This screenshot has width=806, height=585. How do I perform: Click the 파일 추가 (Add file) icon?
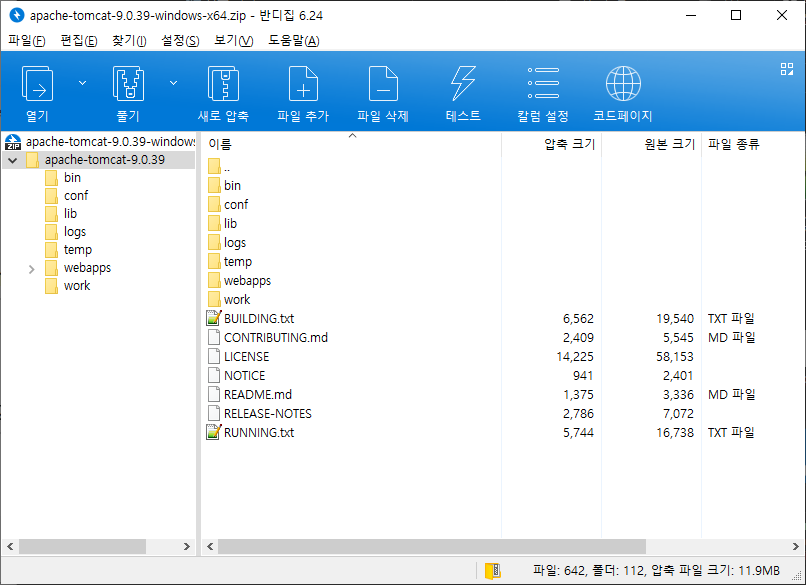(x=303, y=84)
